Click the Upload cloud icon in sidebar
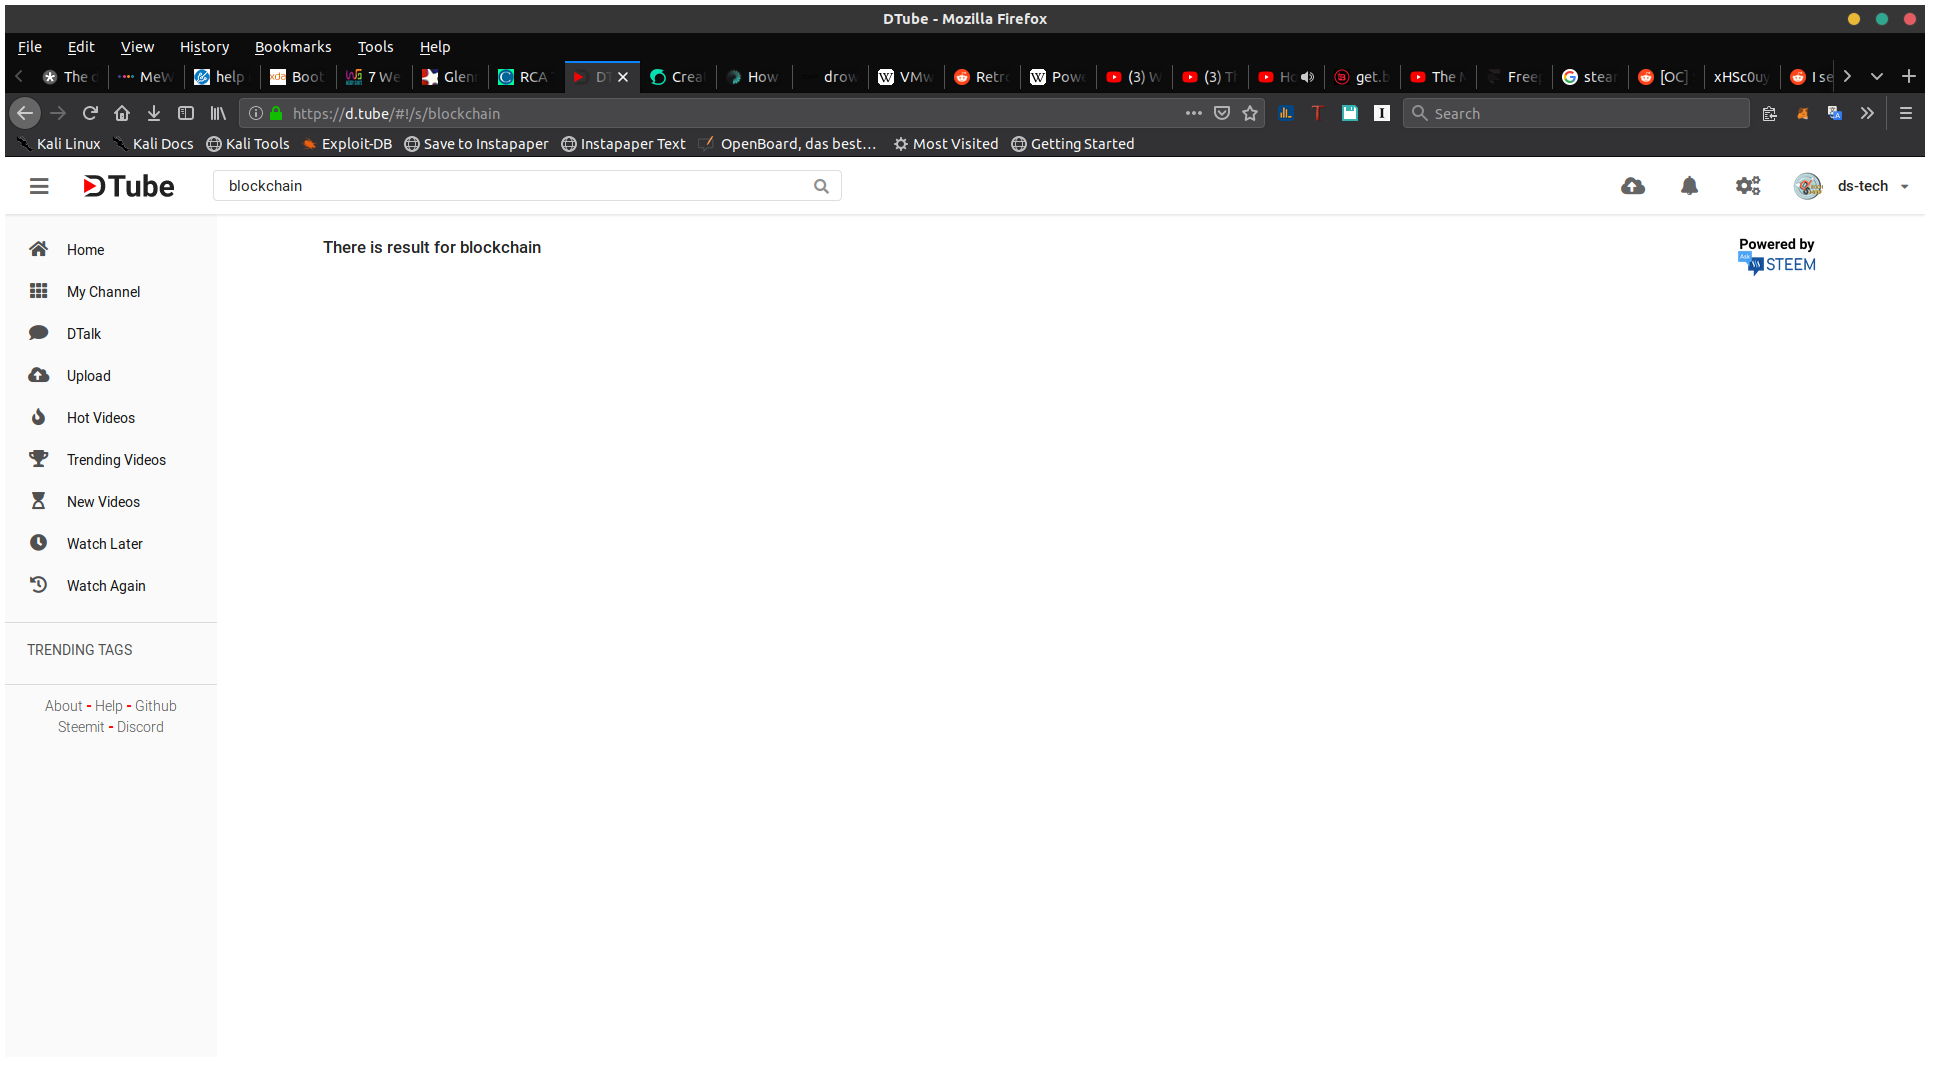Image resolution: width=1934 pixels, height=1066 pixels. point(39,375)
